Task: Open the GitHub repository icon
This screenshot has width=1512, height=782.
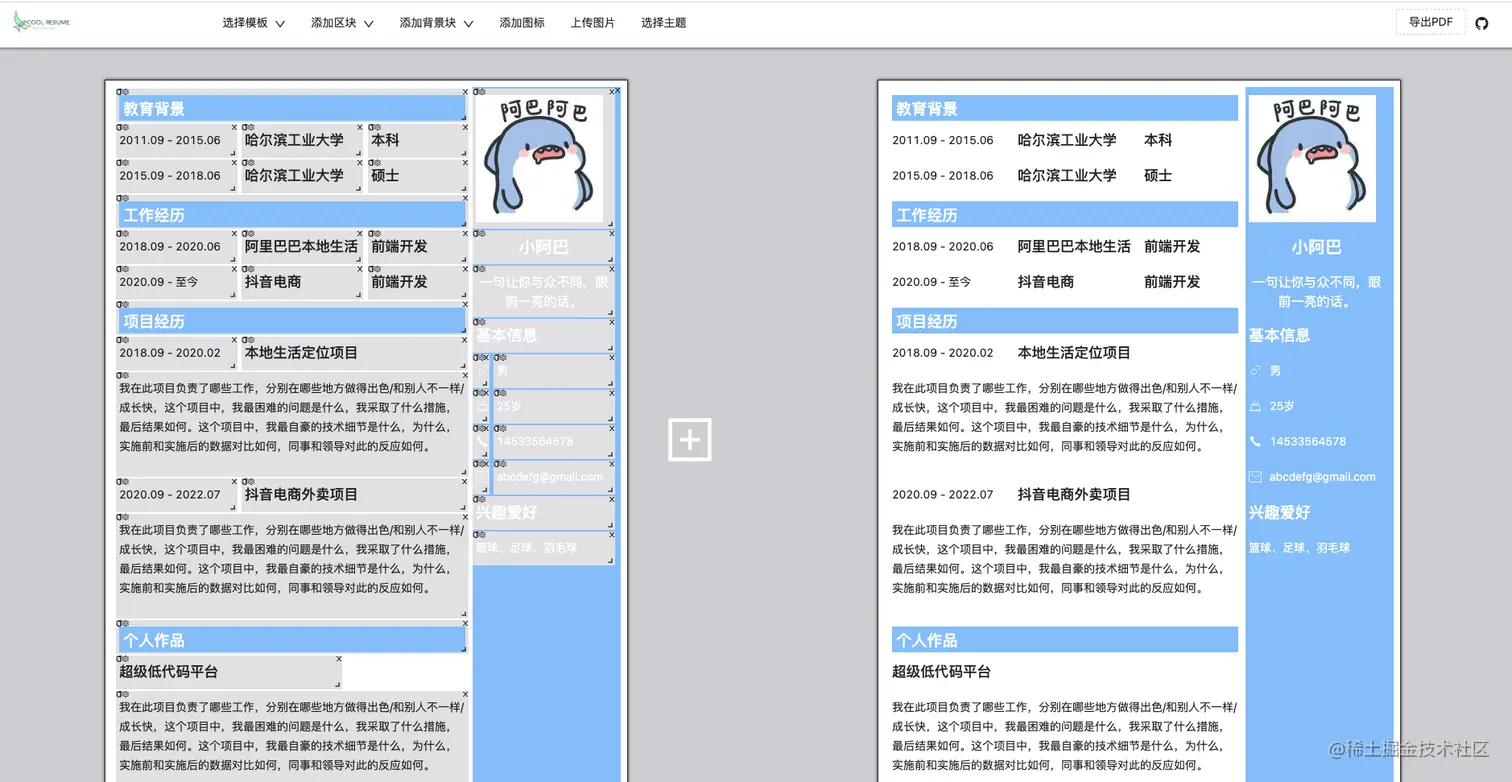Action: pyautogui.click(x=1482, y=23)
